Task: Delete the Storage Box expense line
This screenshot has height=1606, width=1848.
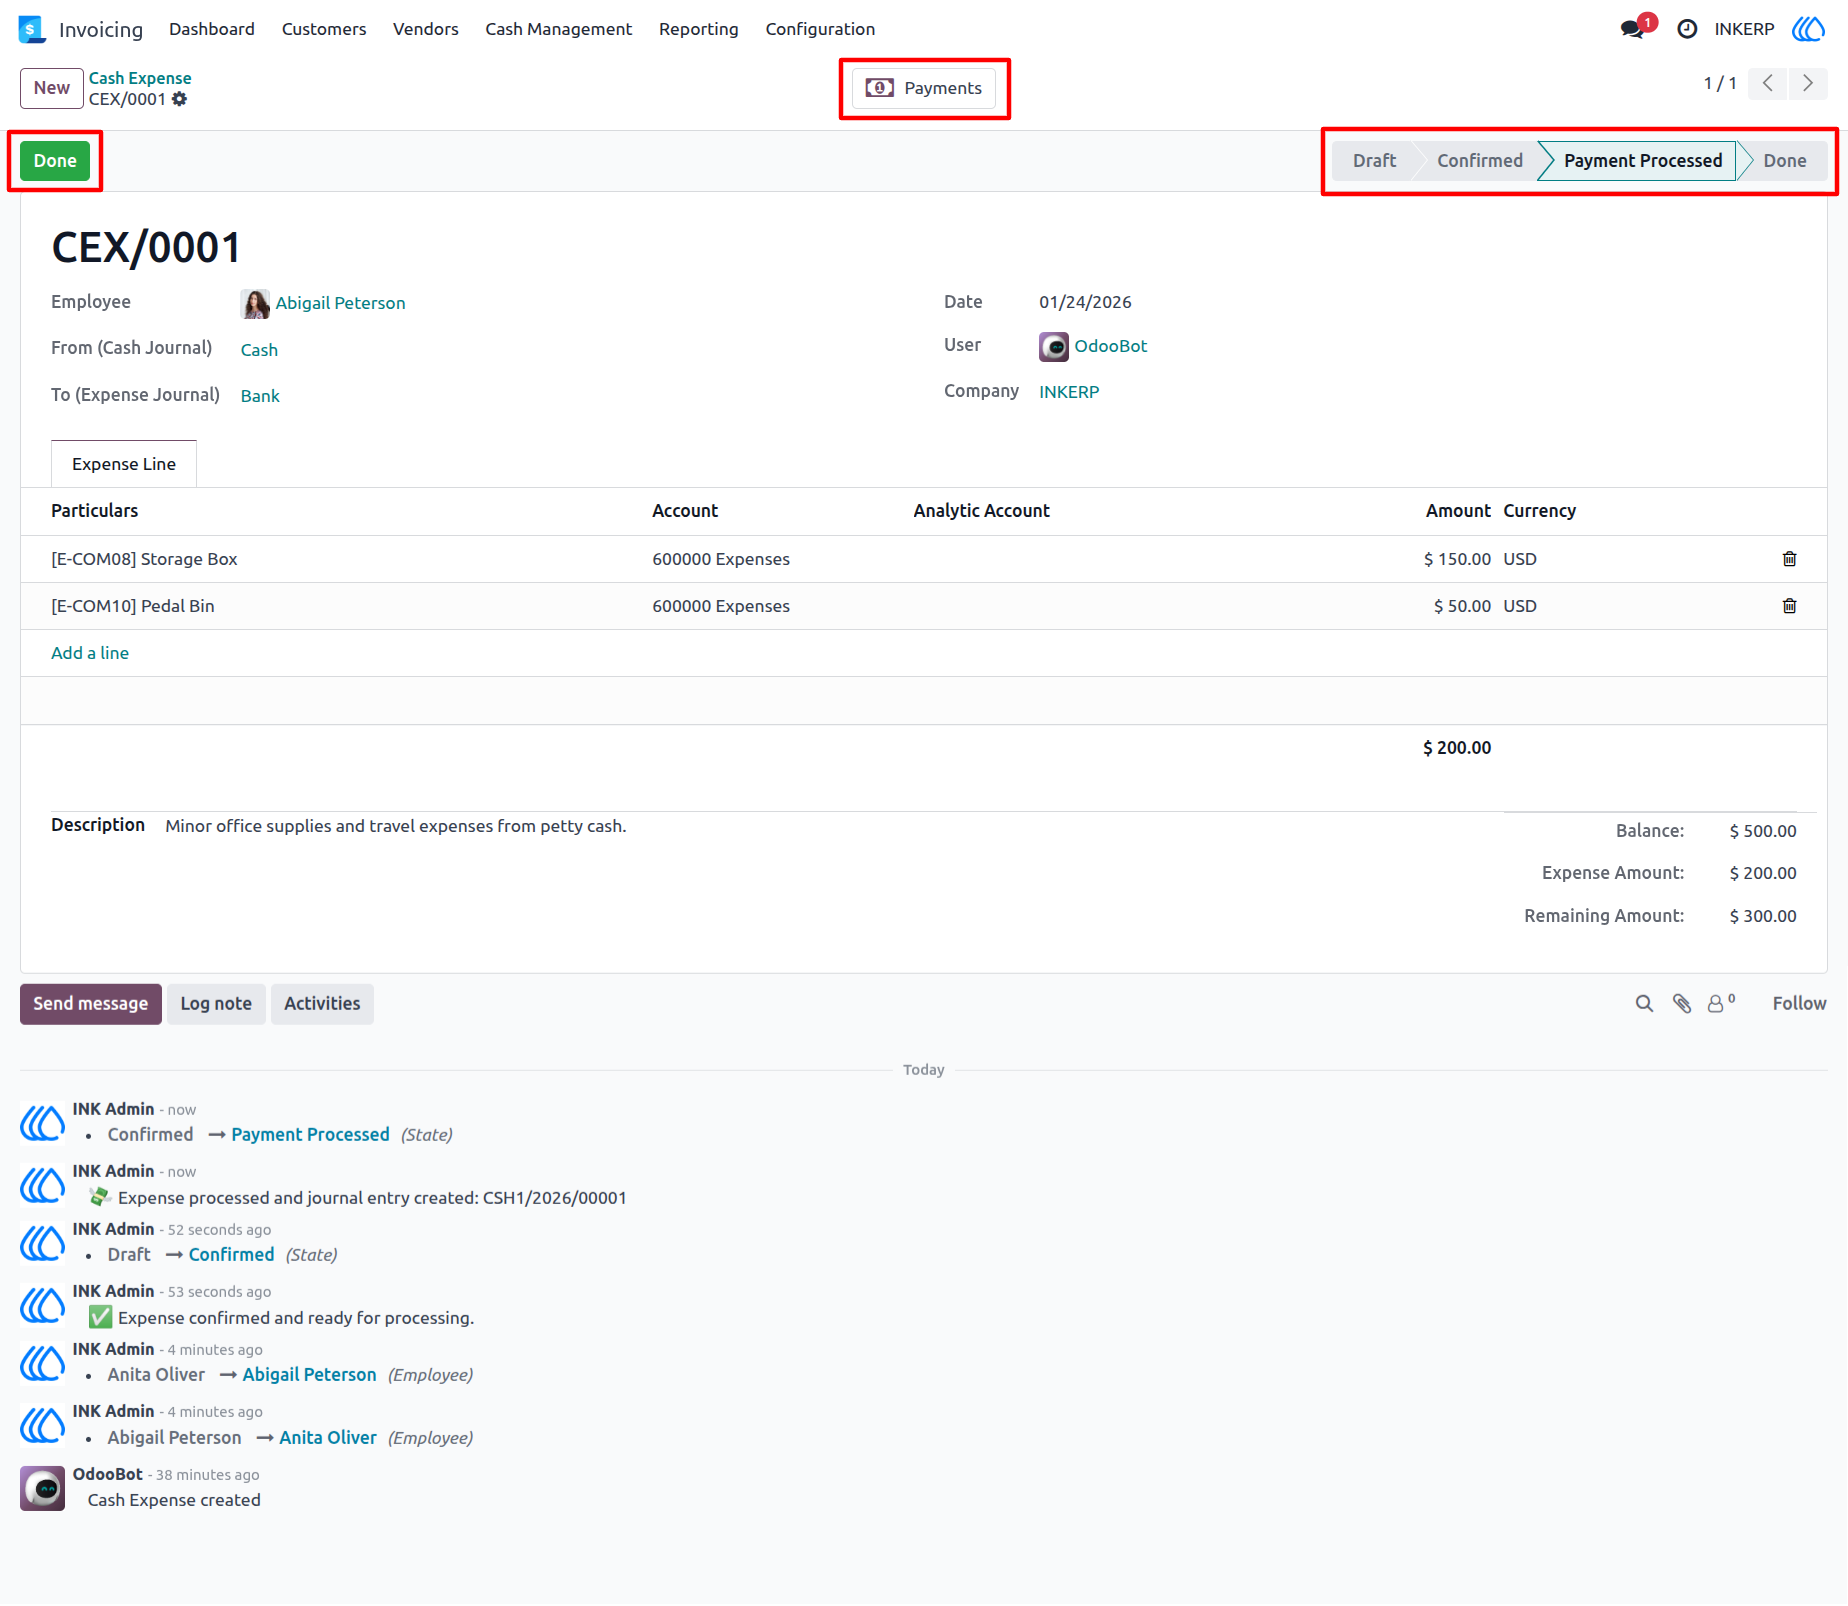Action: tap(1789, 559)
